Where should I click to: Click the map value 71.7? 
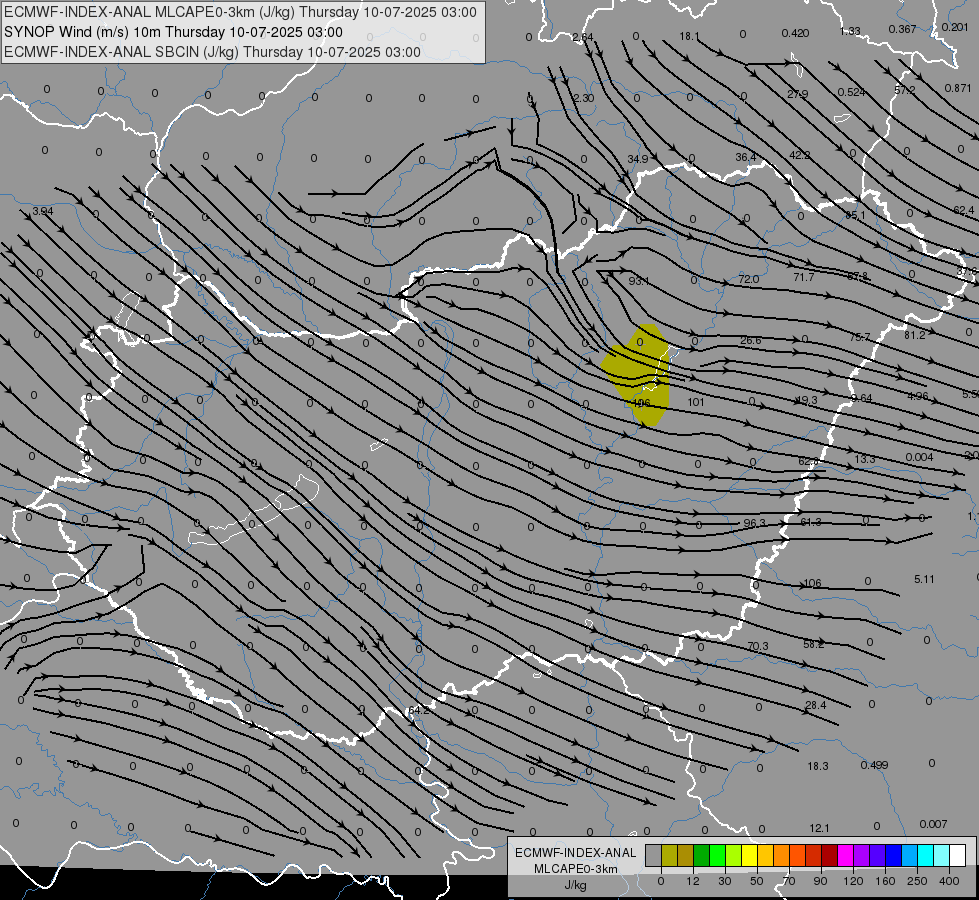803,277
